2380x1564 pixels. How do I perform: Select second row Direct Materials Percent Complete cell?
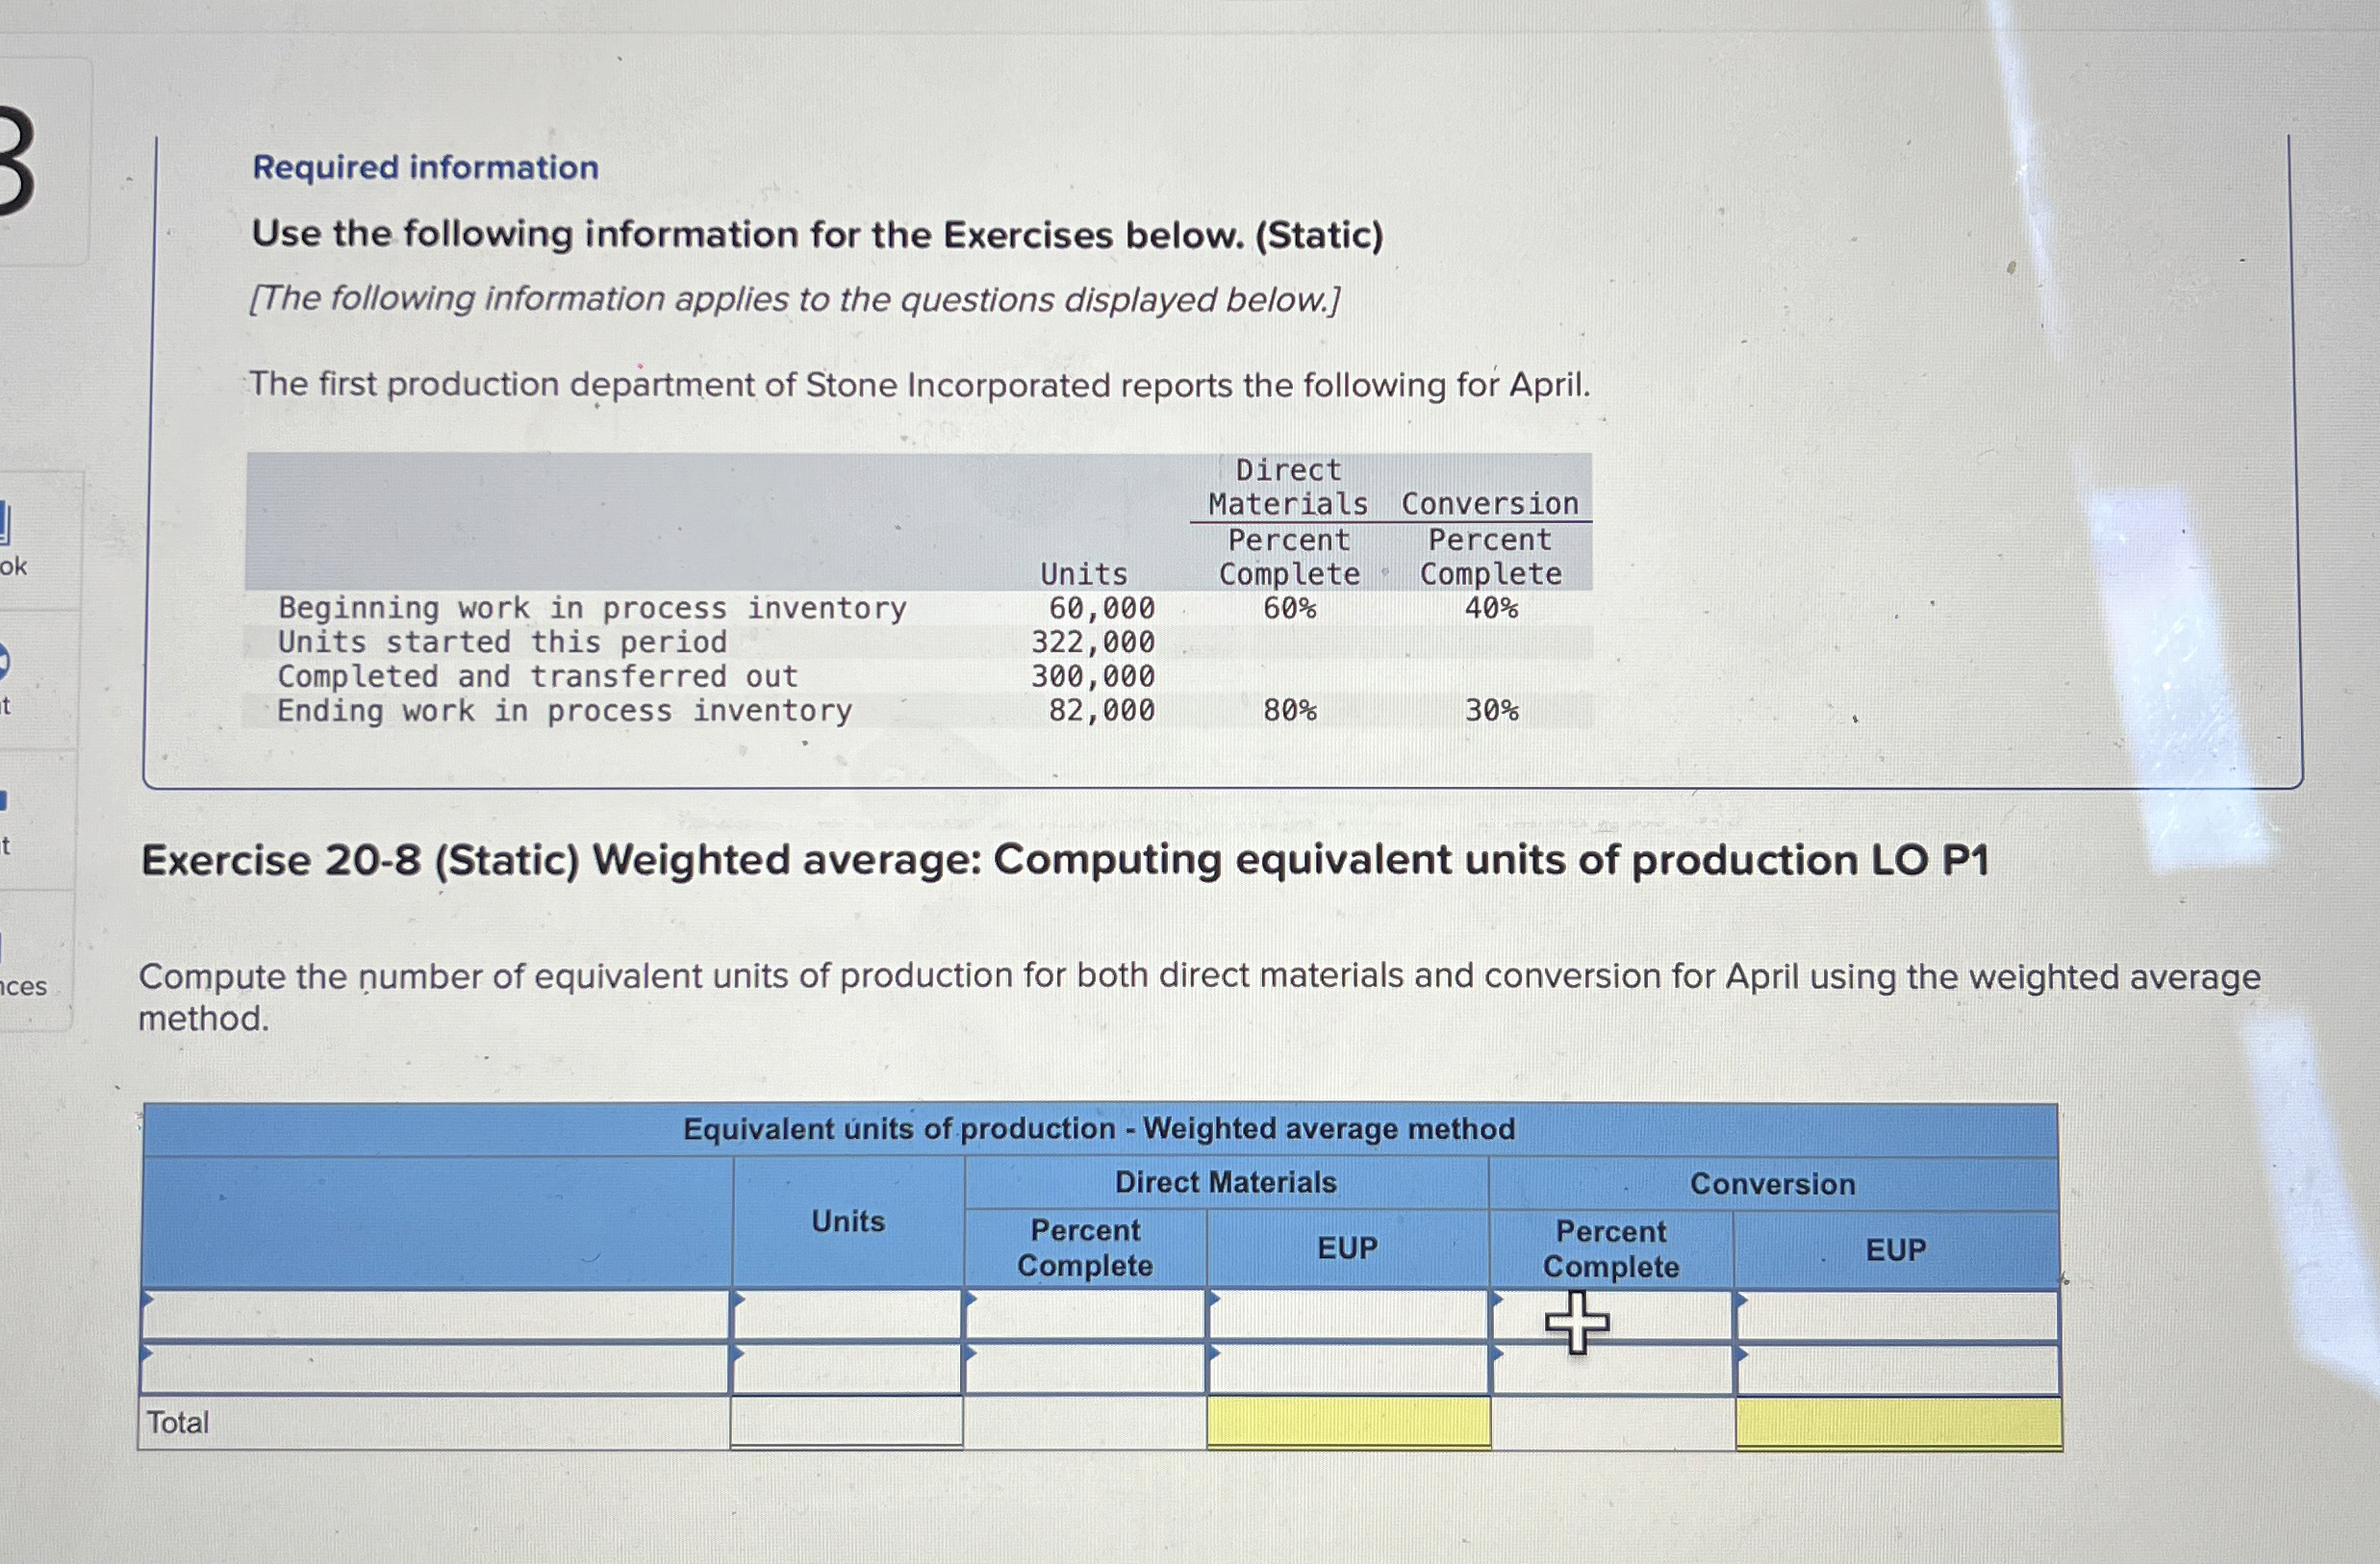[1085, 1369]
